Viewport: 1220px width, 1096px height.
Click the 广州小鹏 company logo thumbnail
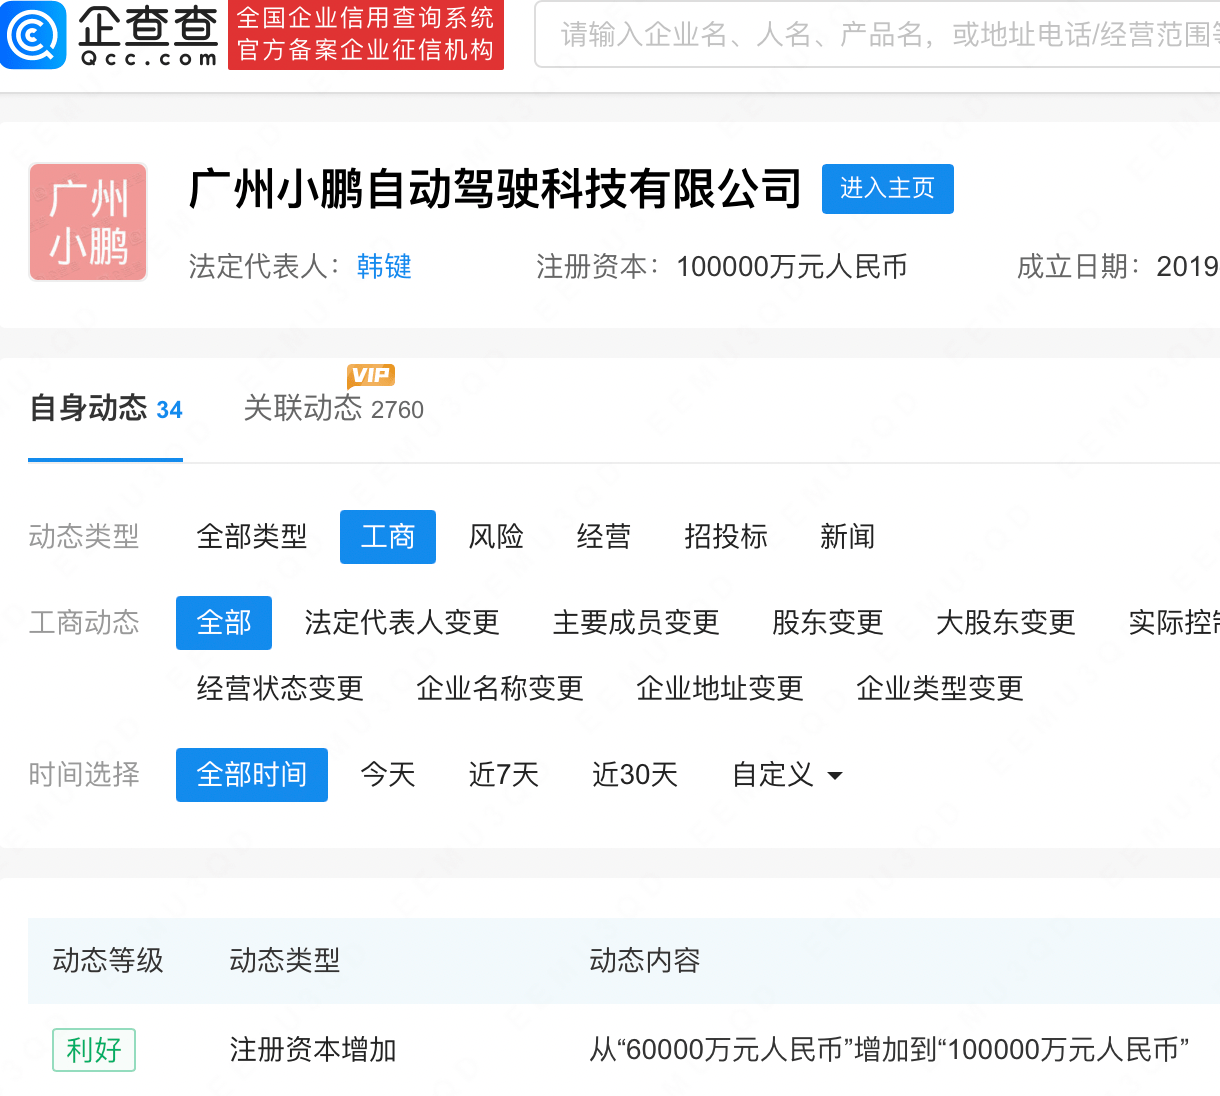[x=88, y=222]
